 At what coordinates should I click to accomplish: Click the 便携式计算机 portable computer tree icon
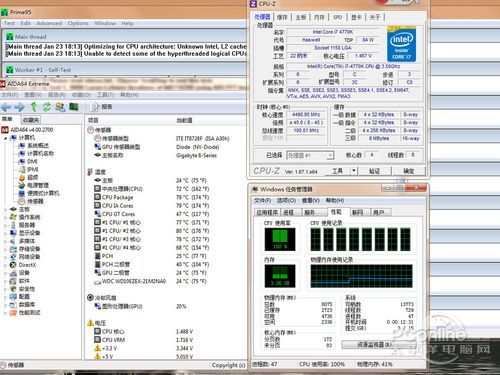click(x=22, y=193)
